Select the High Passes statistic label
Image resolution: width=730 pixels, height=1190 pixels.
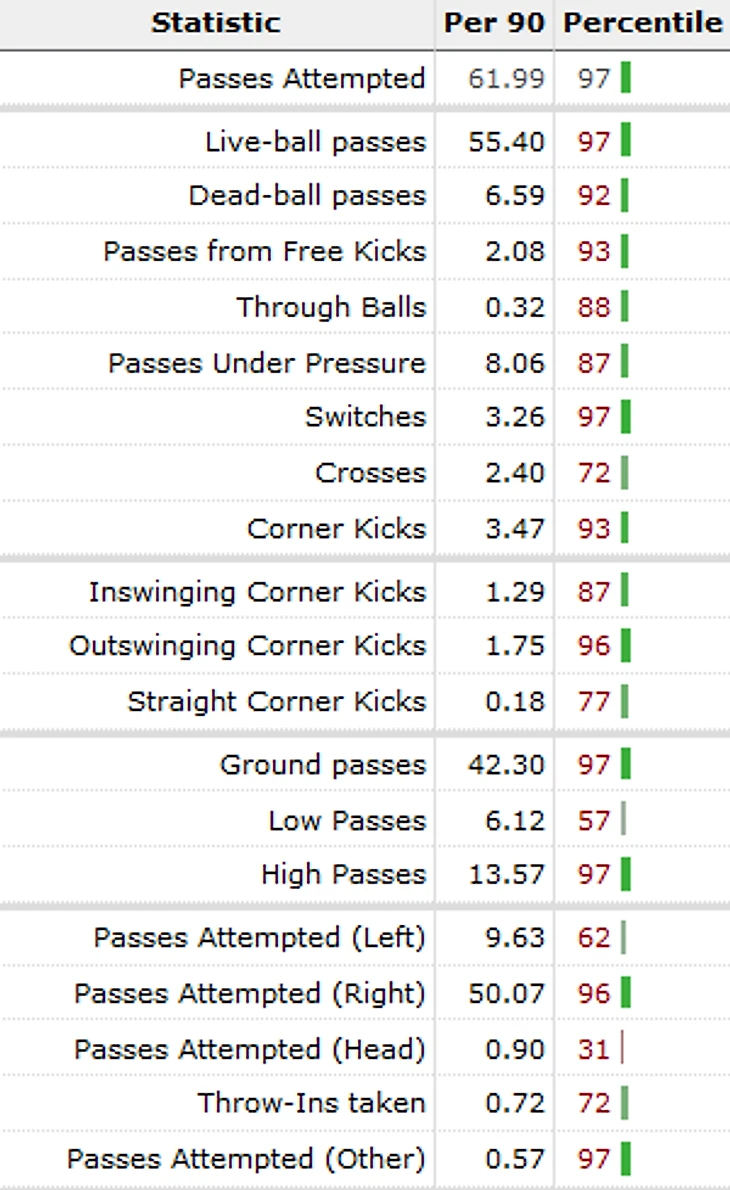pyautogui.click(x=343, y=875)
